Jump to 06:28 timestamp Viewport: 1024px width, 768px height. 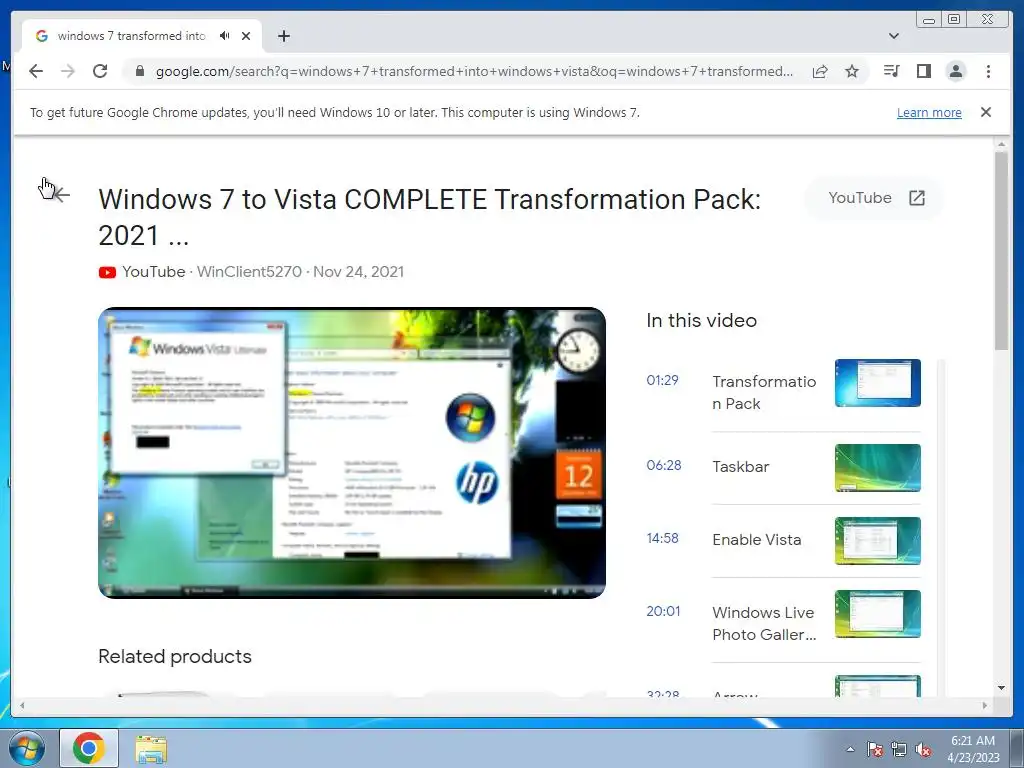point(664,465)
